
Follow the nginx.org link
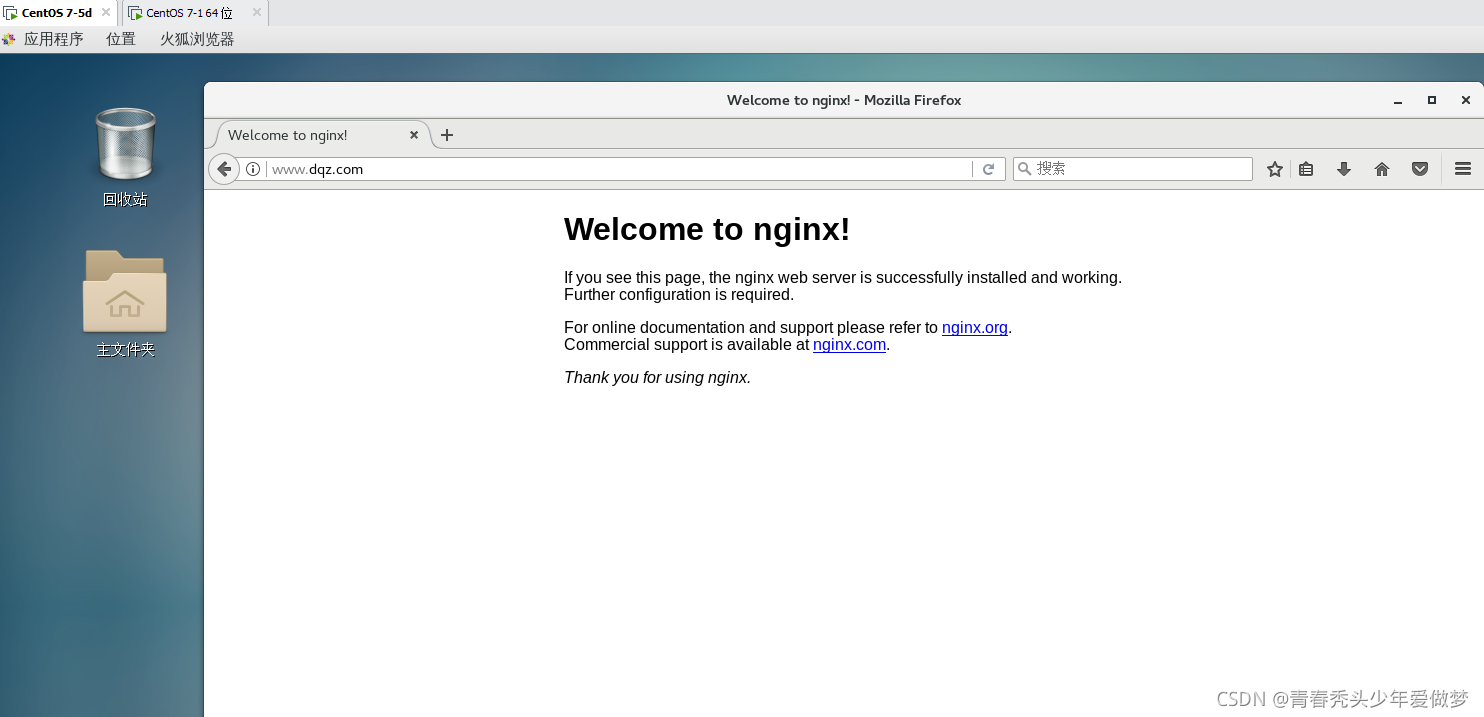click(975, 327)
